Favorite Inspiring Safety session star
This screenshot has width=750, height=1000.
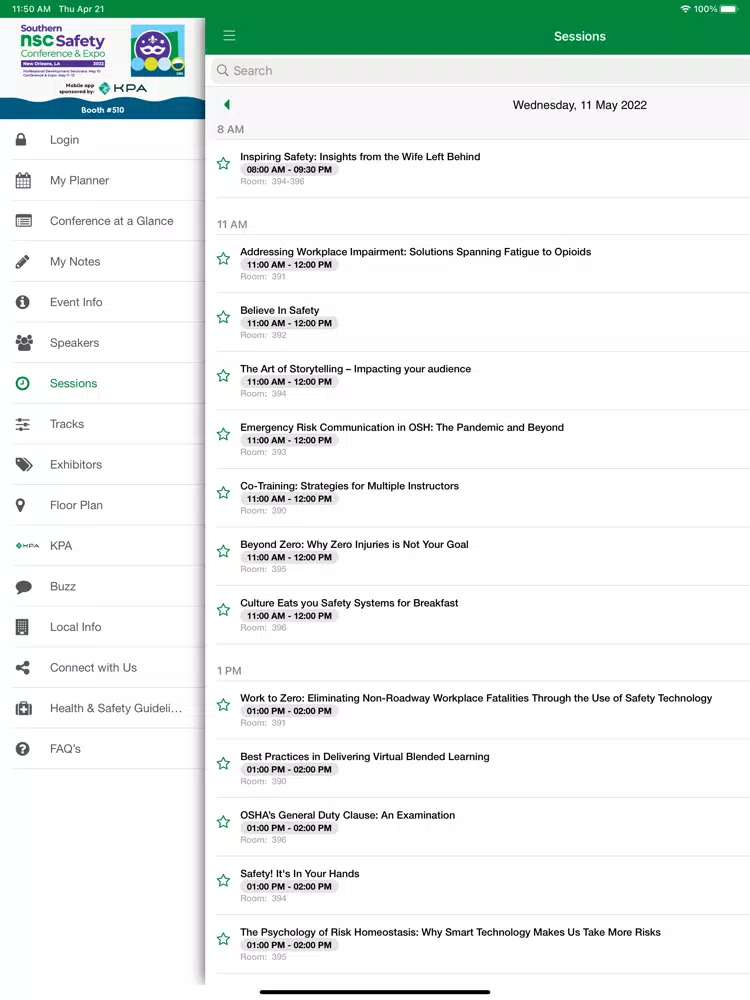[x=223, y=163]
